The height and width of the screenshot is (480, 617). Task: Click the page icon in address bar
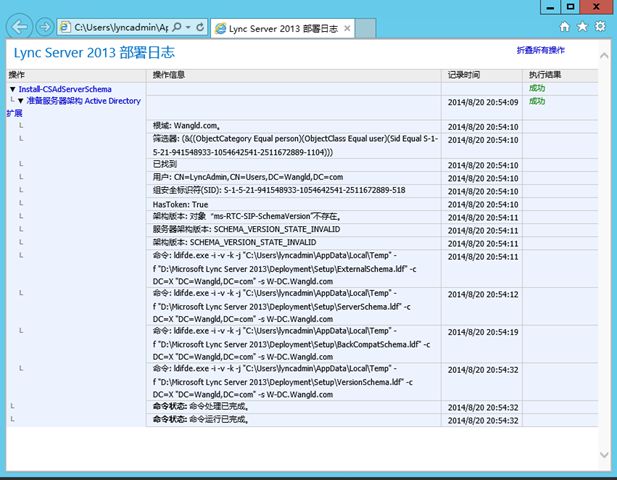(65, 27)
